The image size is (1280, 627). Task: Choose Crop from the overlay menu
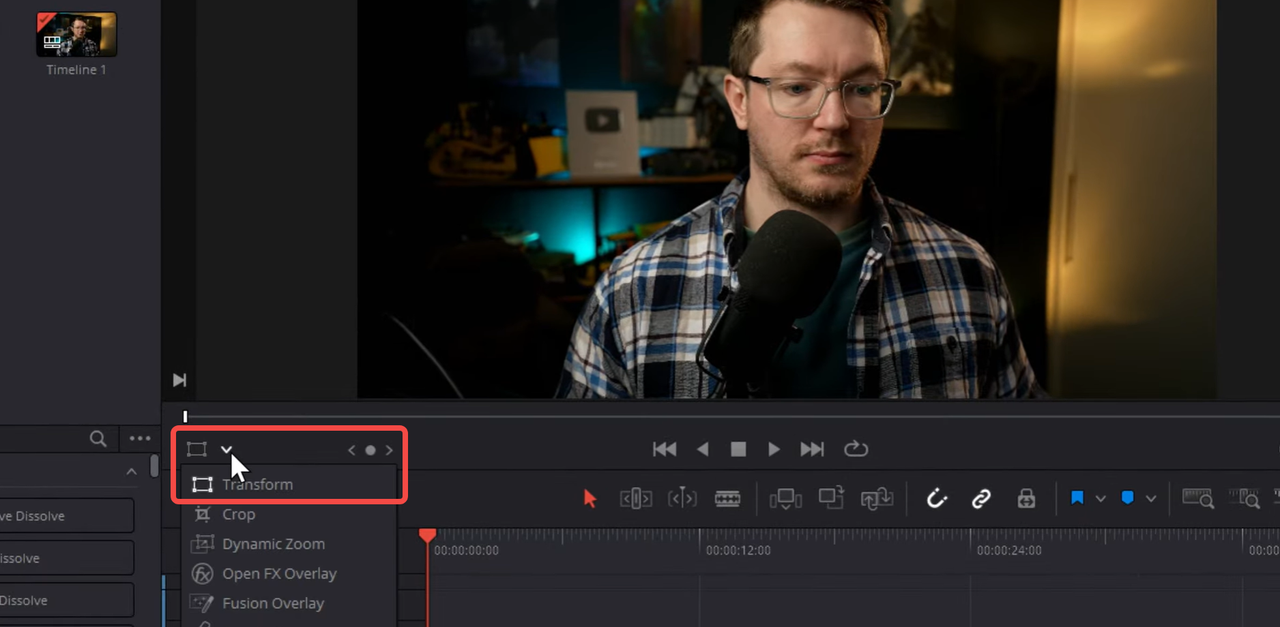(289, 514)
